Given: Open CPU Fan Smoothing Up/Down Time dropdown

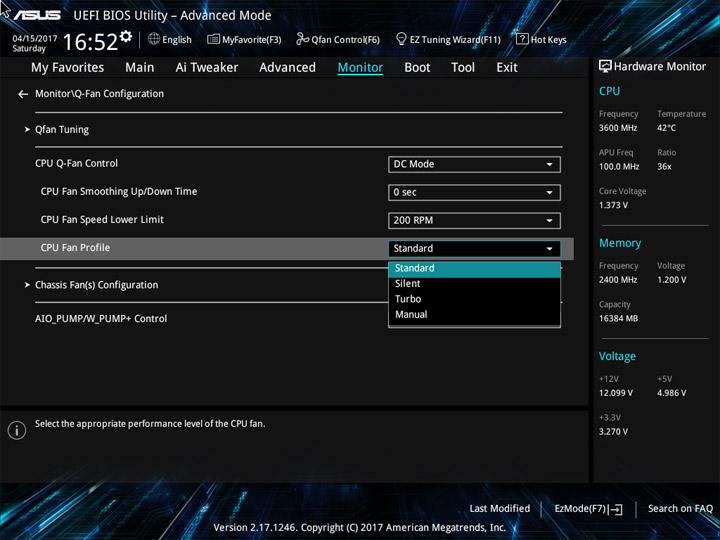Looking at the screenshot, I should 474,192.
